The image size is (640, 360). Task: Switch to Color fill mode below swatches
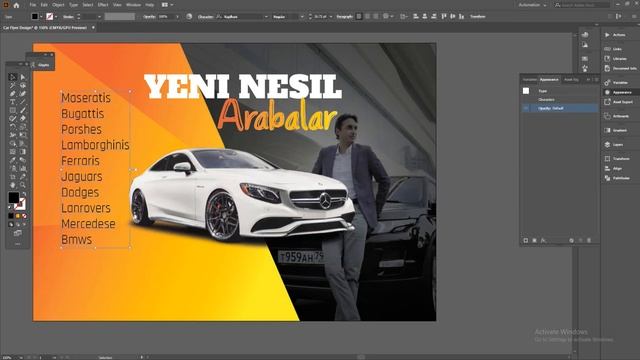(x=11, y=216)
